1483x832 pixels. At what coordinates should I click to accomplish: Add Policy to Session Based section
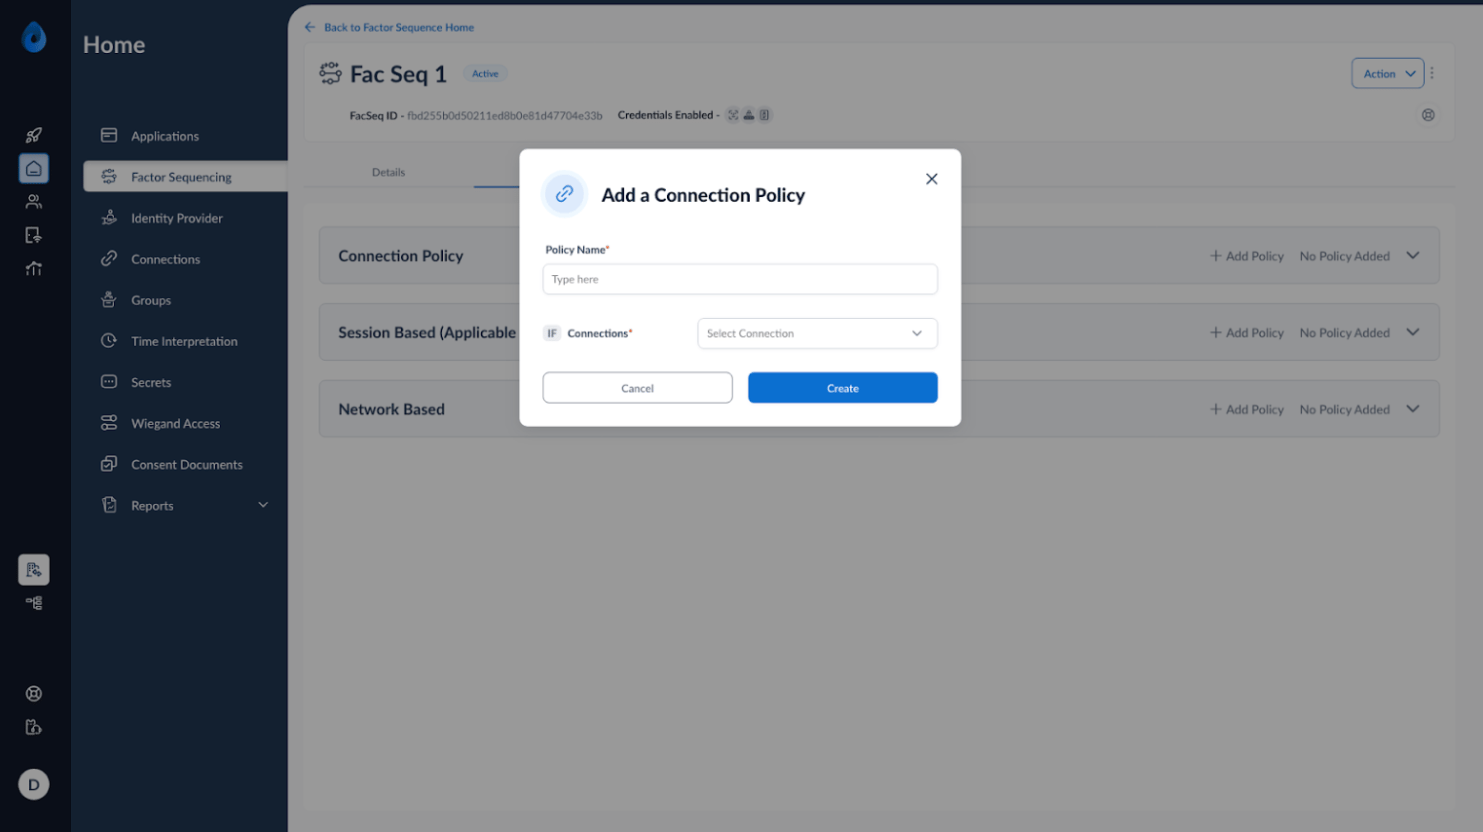(1246, 332)
